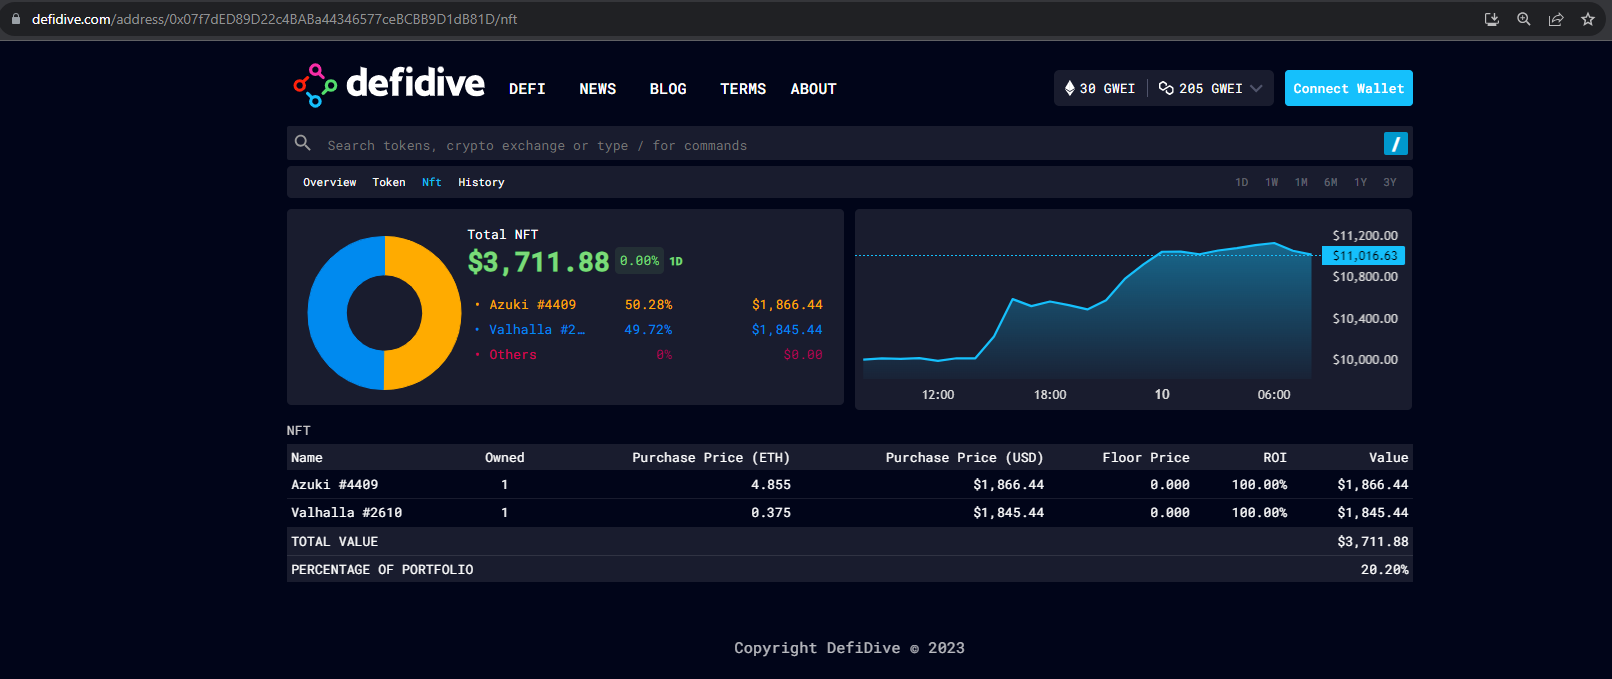This screenshot has width=1612, height=679.
Task: Open the NEWS menu item
Action: [x=598, y=89]
